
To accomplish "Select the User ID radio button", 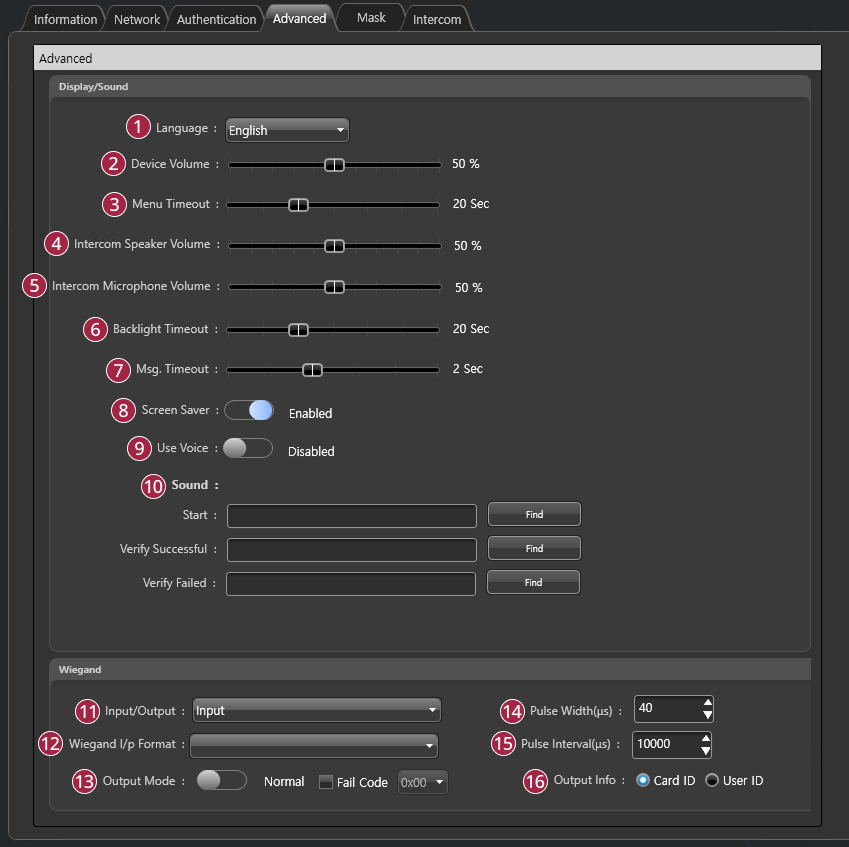I will [713, 780].
